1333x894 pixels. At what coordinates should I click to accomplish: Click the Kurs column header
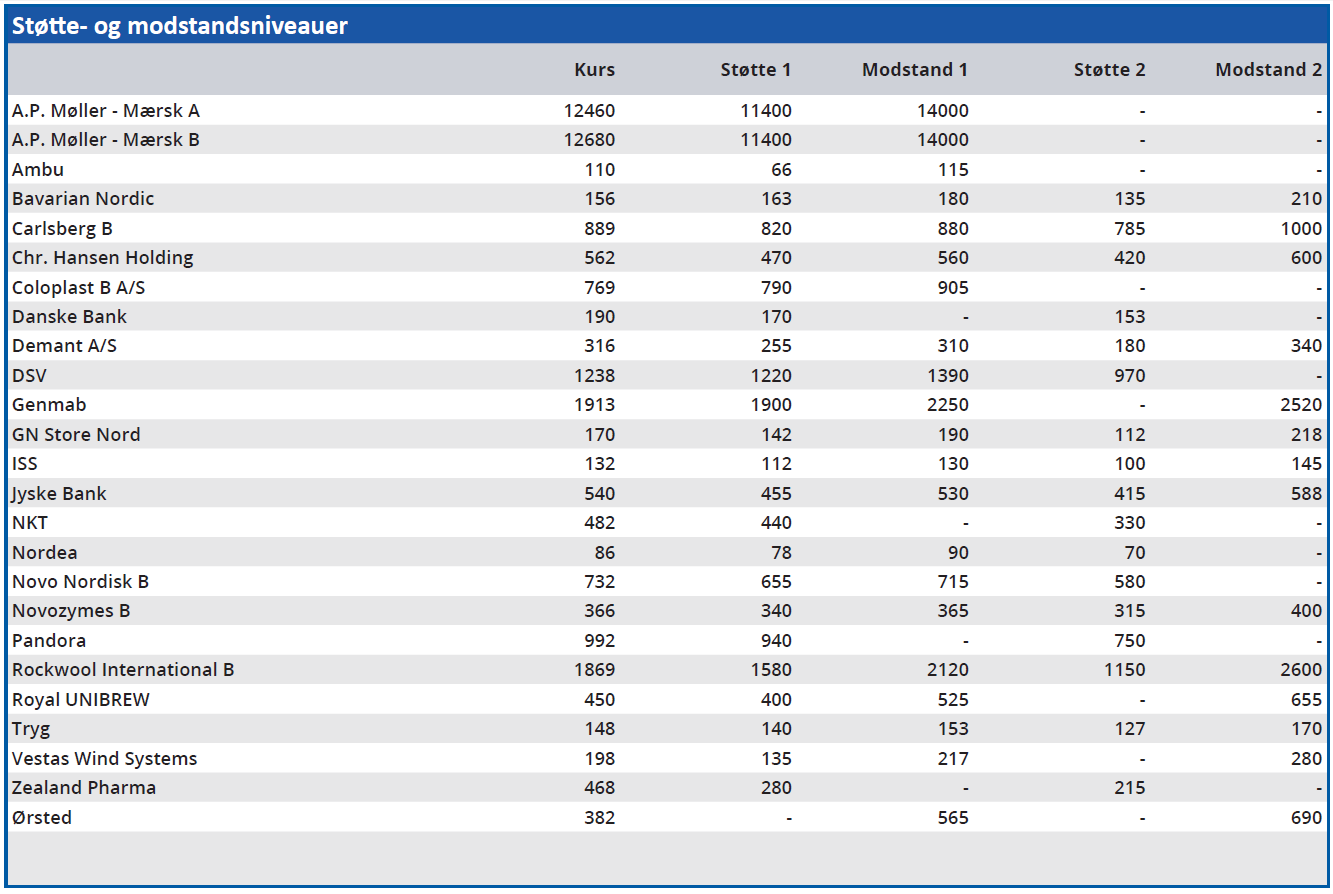point(594,70)
